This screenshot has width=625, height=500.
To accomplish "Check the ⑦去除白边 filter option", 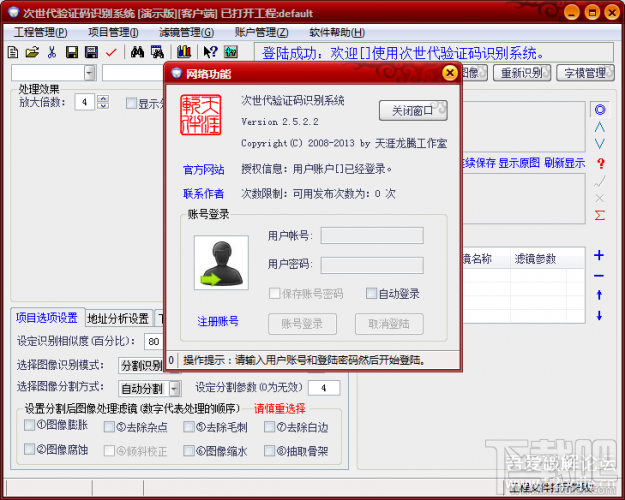I will (269, 427).
